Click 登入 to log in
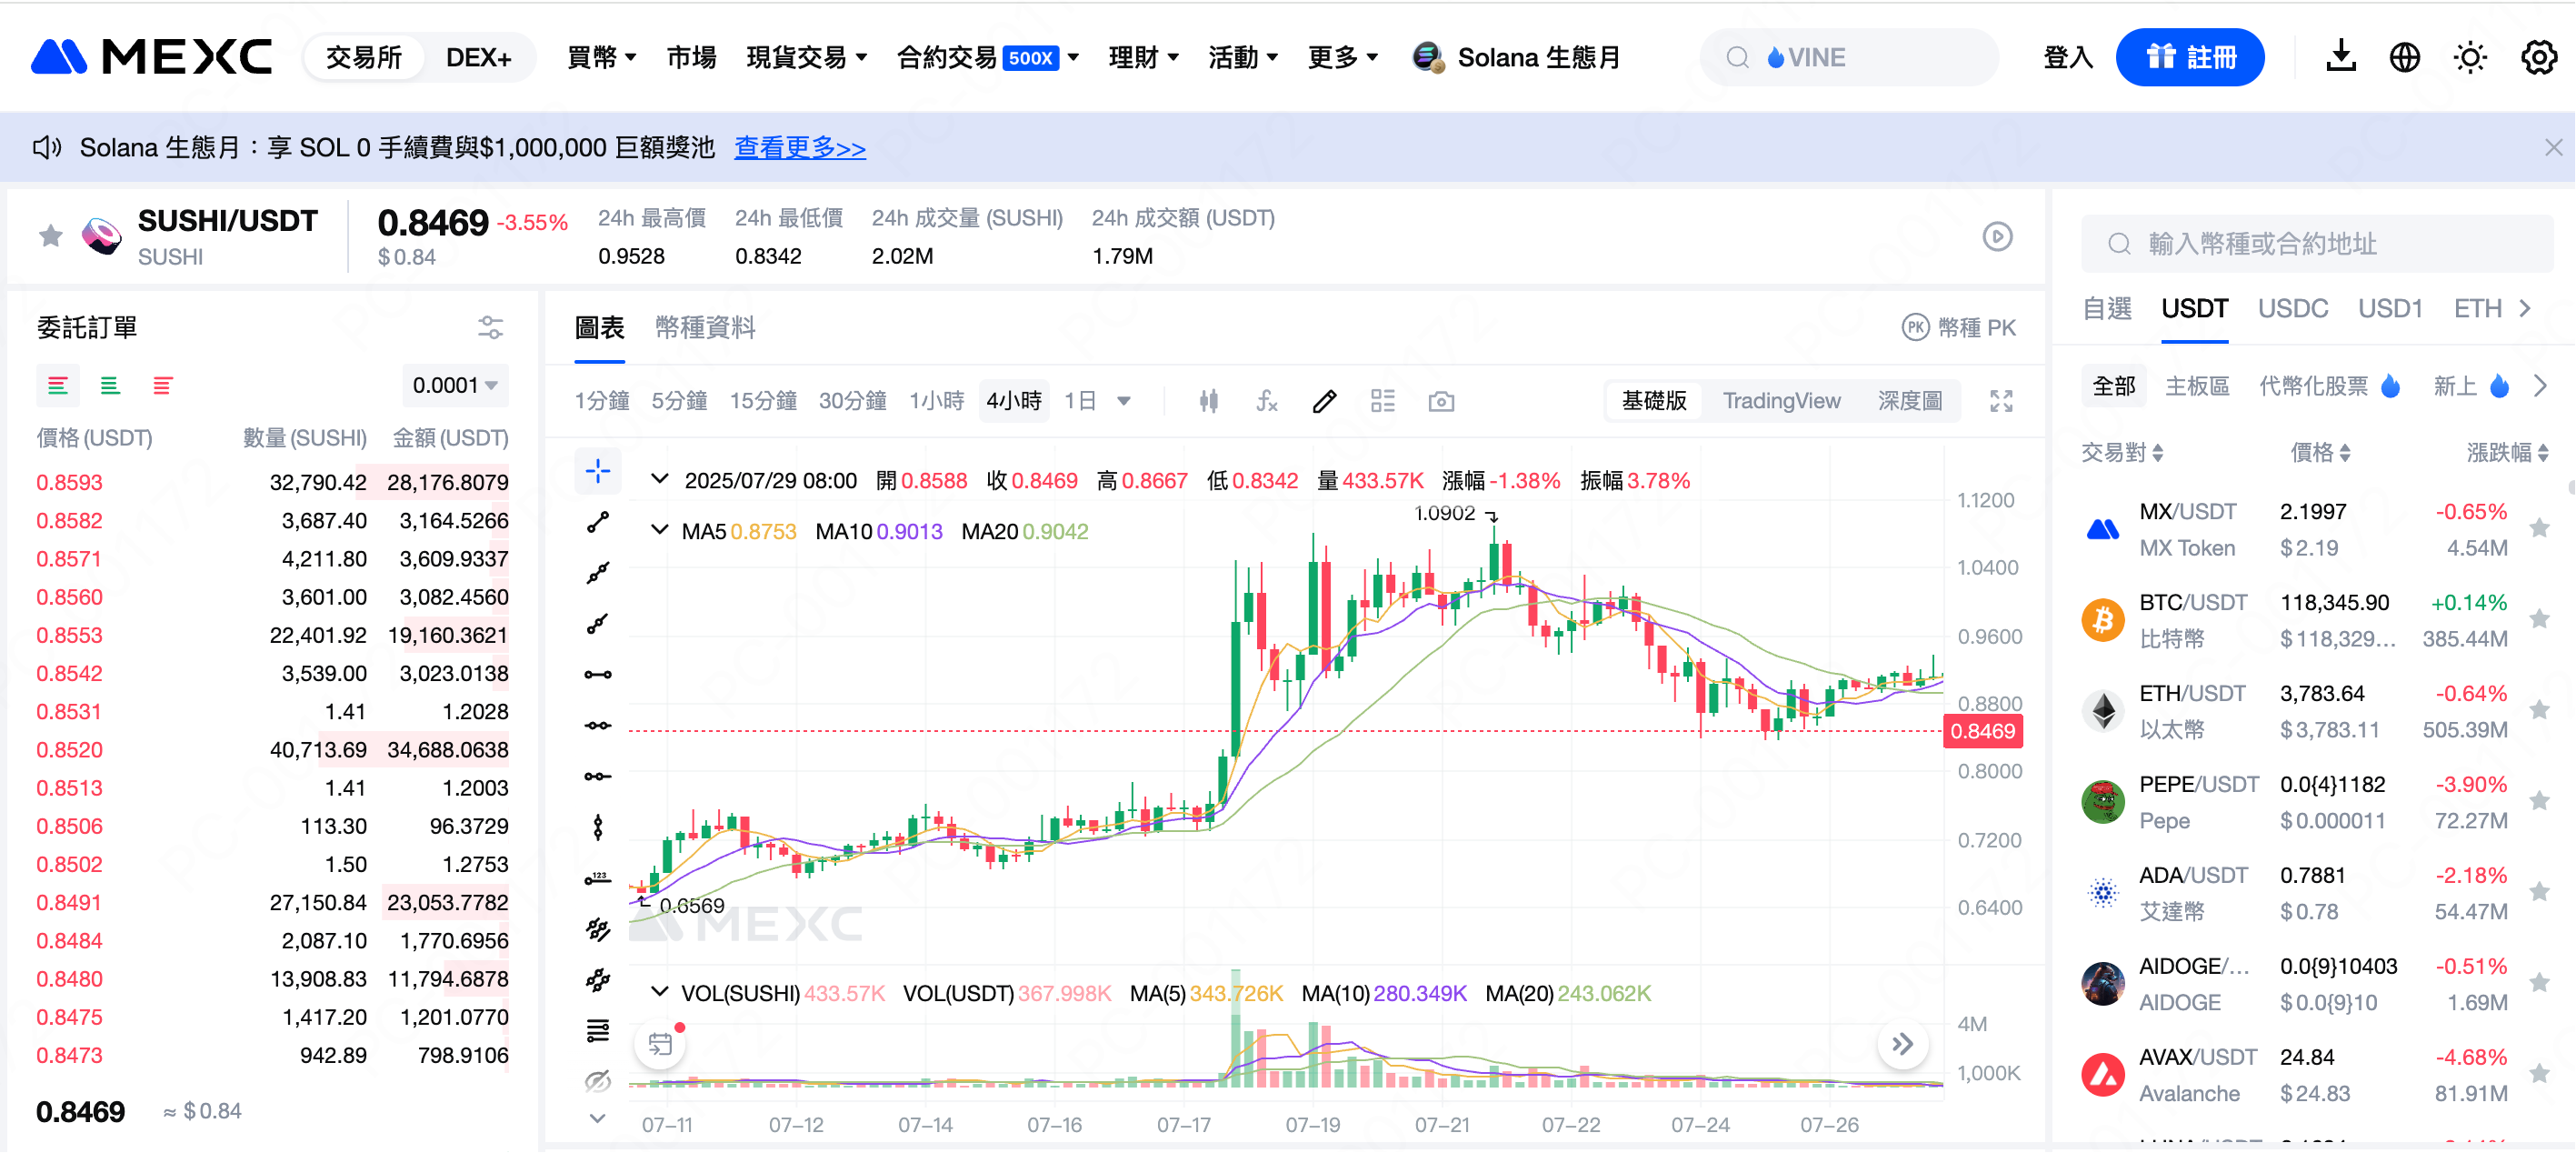The height and width of the screenshot is (1153, 2576). [x=2067, y=57]
